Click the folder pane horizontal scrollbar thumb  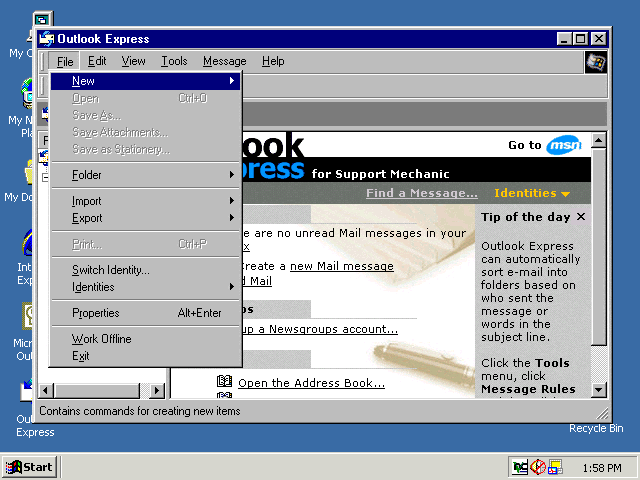click(96, 391)
